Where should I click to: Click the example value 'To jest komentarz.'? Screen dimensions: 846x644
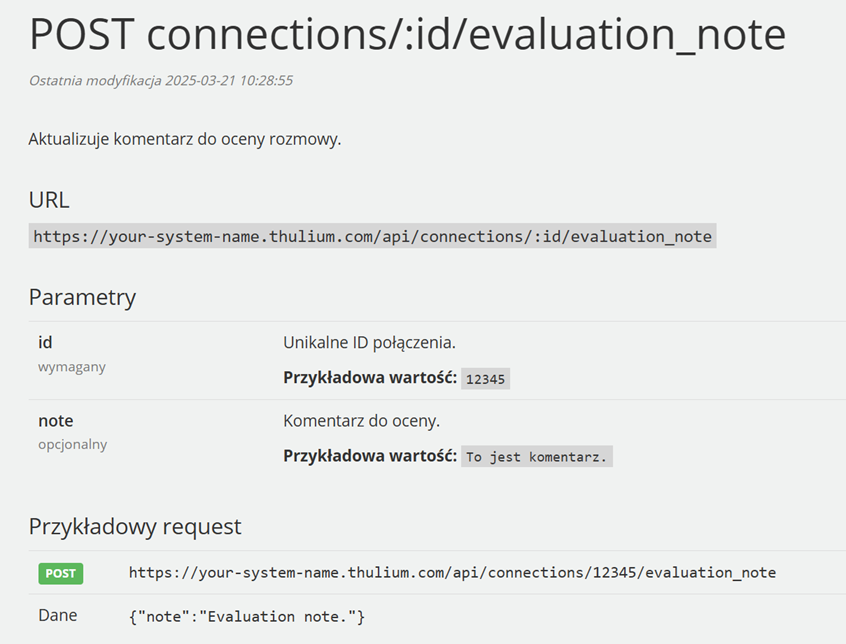tap(536, 457)
